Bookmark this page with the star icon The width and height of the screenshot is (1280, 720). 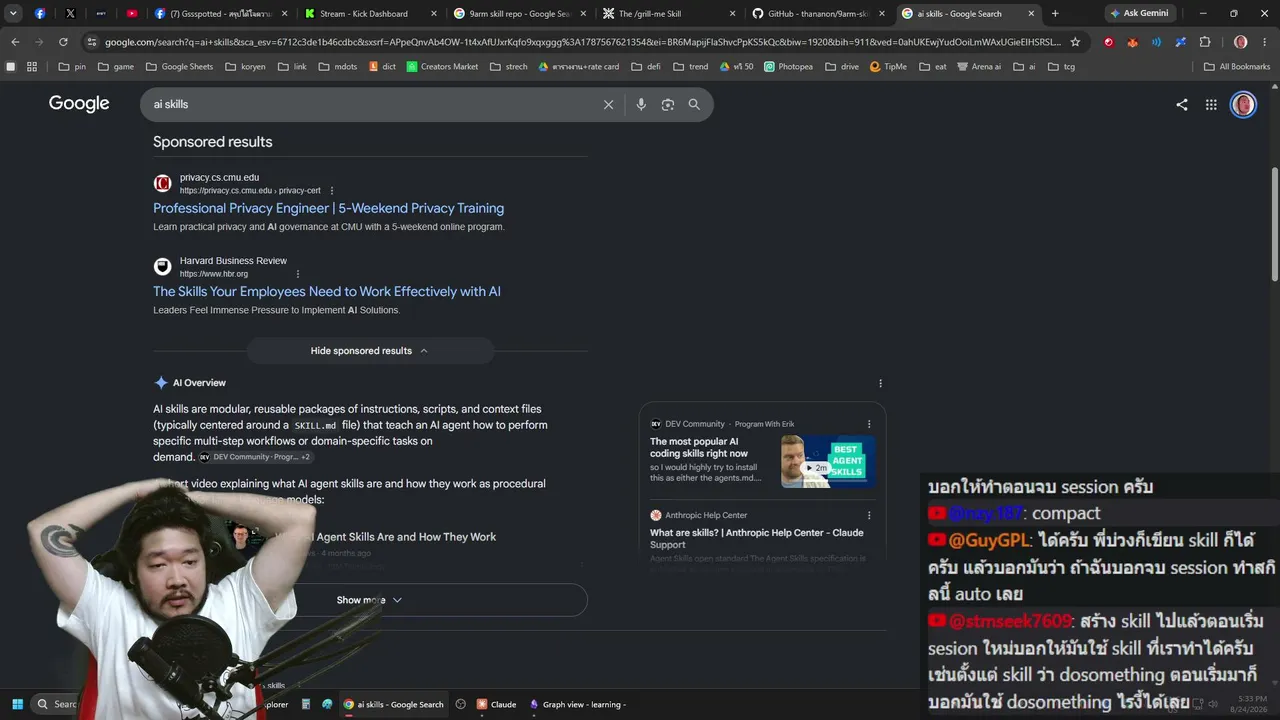tap(1075, 42)
